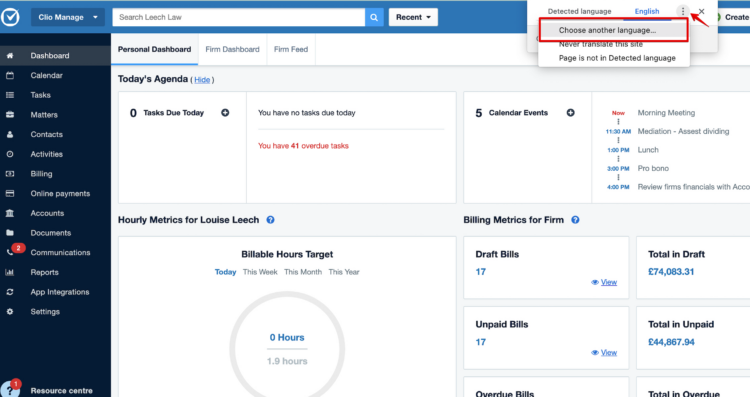Open the Review firms financials event
Viewport: 750px width, 397px height.
click(694, 187)
